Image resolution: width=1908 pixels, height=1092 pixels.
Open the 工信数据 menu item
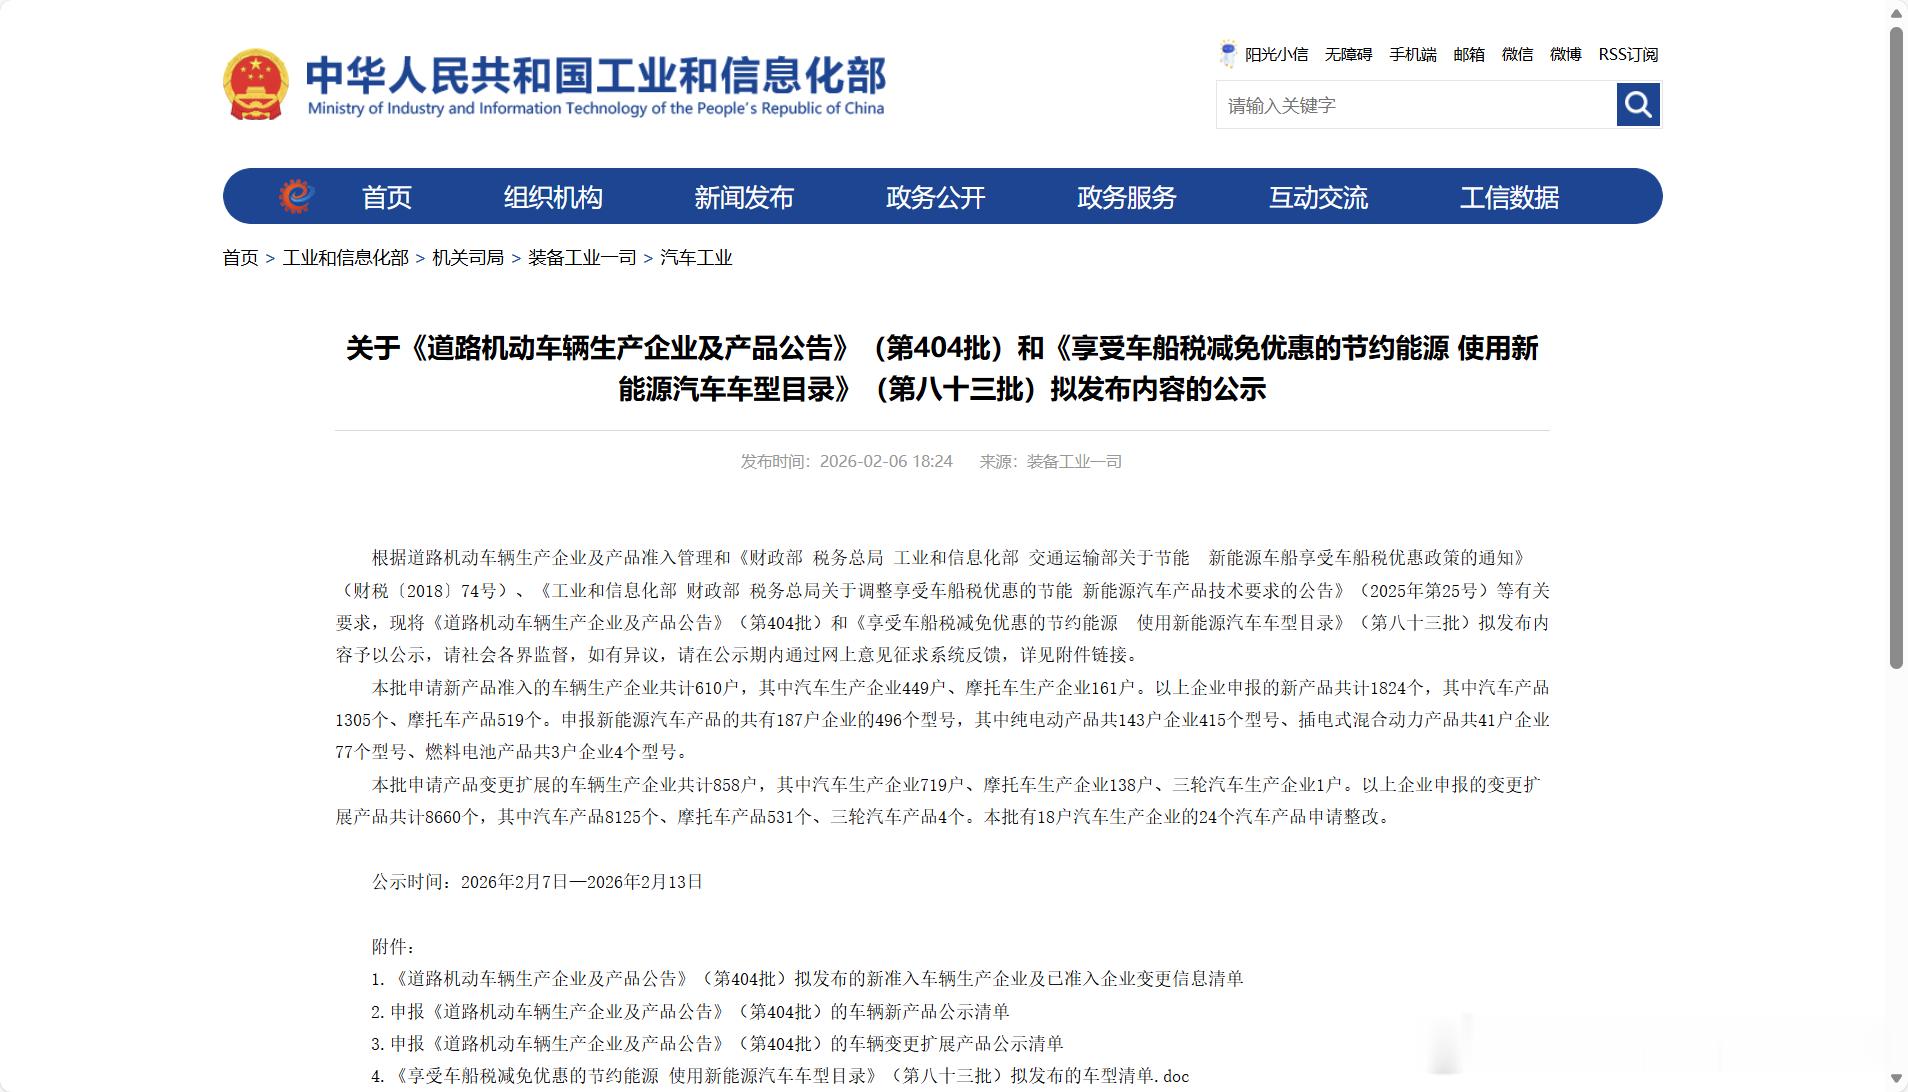pos(1510,197)
